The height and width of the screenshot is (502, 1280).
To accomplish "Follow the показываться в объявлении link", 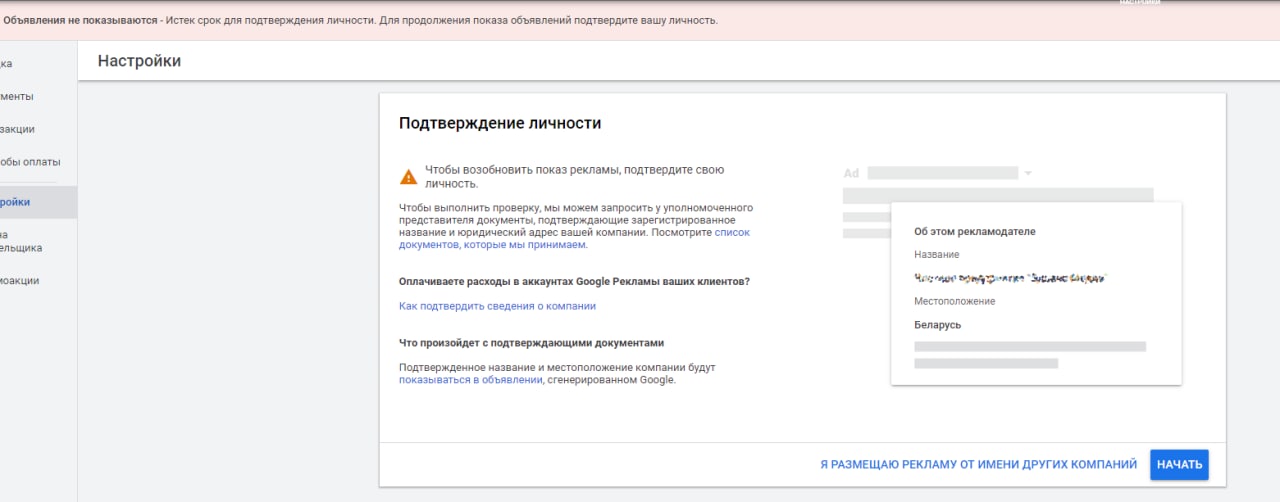I will [x=470, y=380].
